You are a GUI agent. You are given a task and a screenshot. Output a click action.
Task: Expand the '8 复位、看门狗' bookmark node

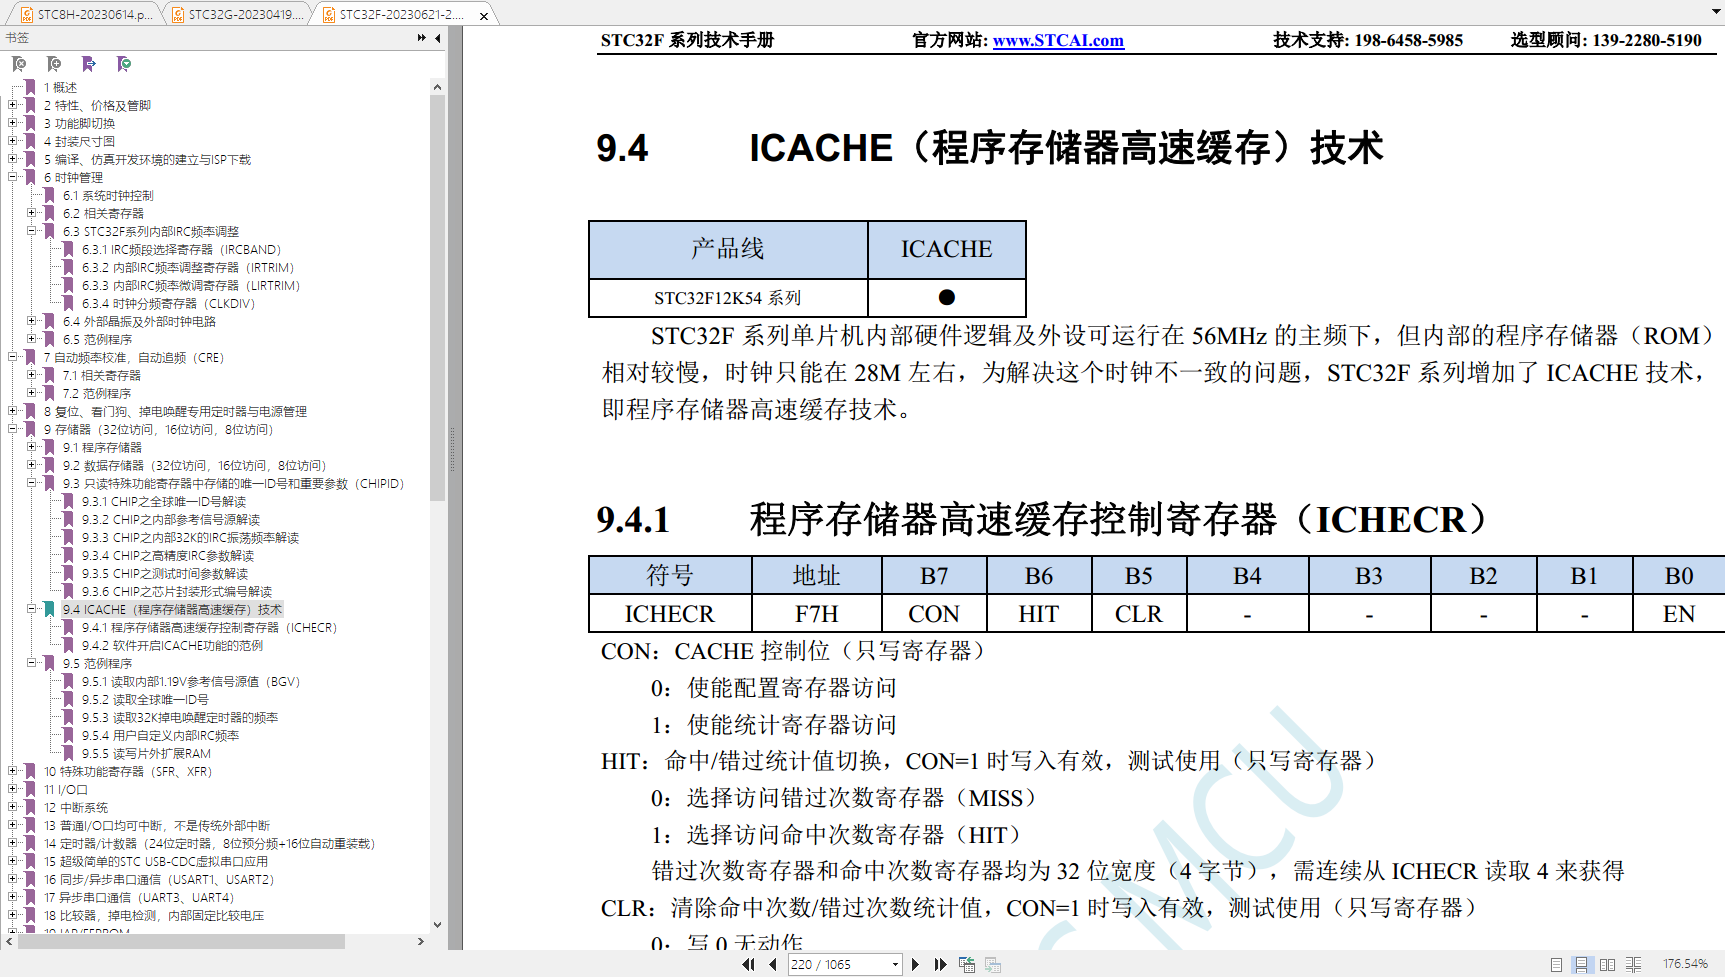pos(13,411)
